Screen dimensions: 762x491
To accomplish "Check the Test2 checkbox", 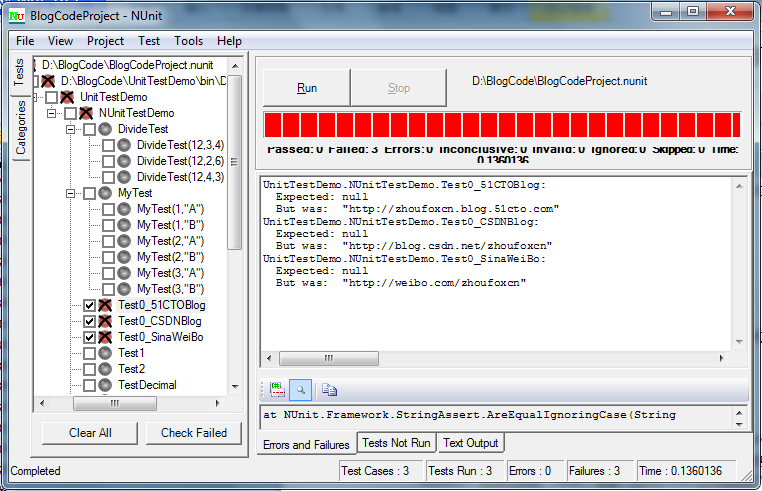I will click(89, 370).
